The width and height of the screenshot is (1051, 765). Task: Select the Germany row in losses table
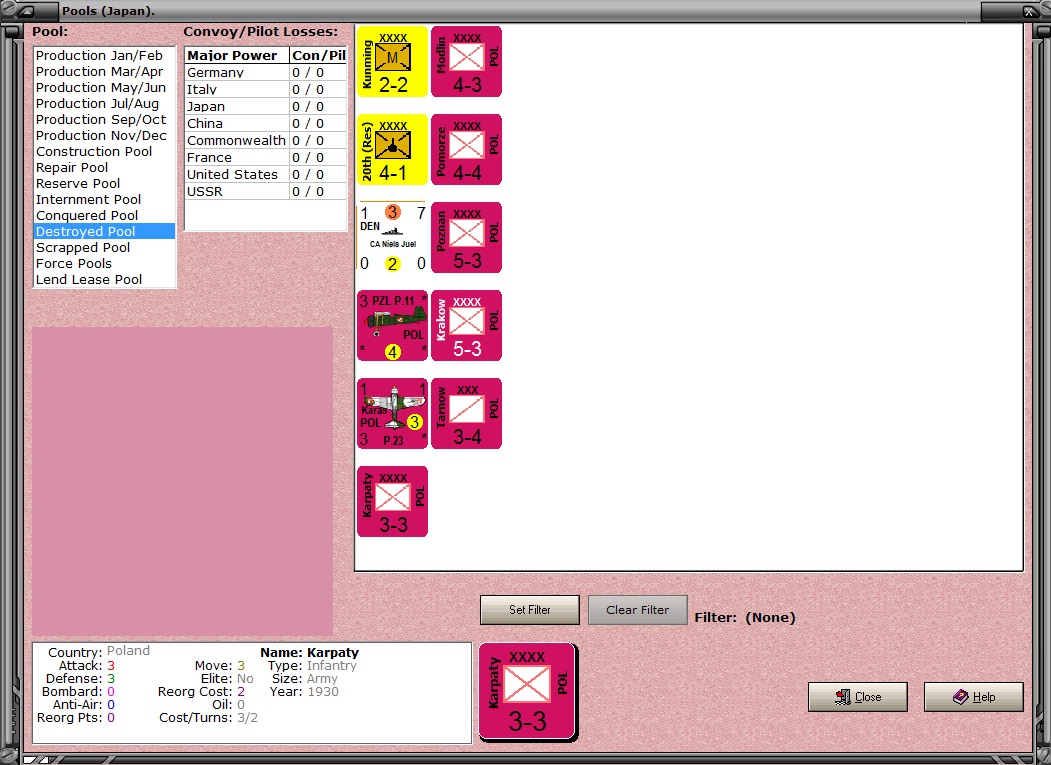(x=265, y=72)
